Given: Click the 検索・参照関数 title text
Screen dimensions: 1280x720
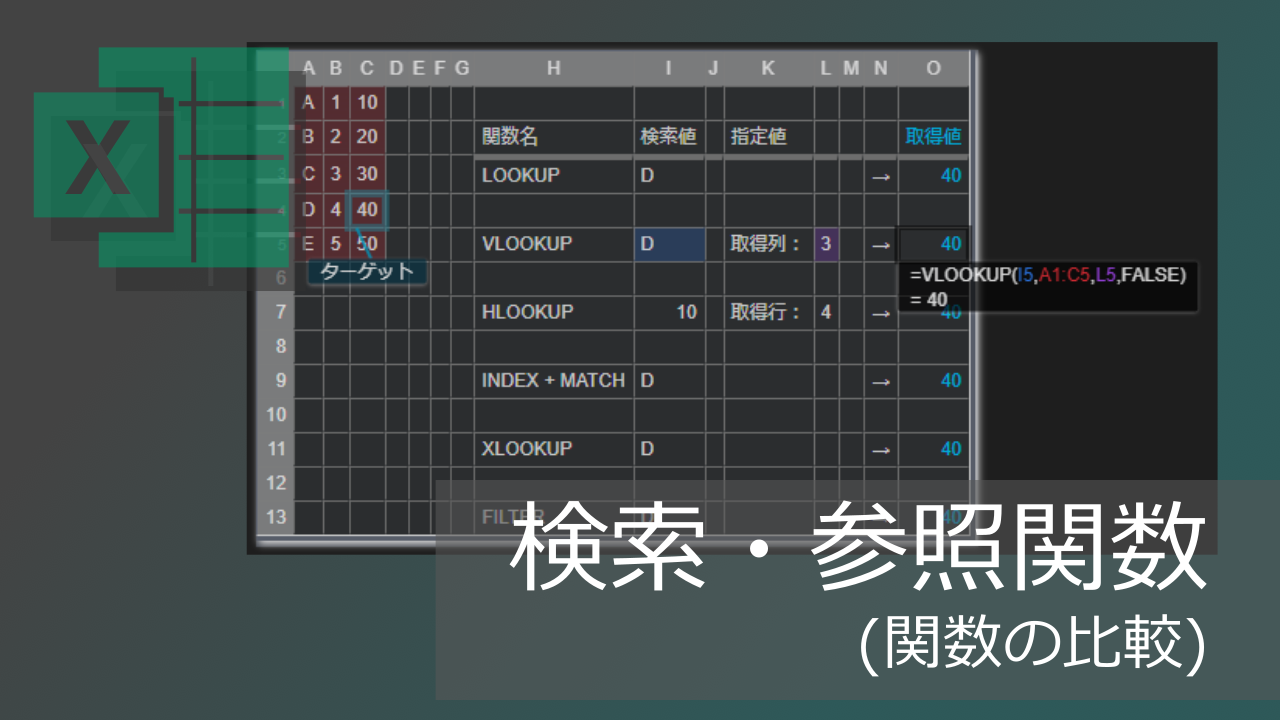Looking at the screenshot, I should pyautogui.click(x=858, y=548).
